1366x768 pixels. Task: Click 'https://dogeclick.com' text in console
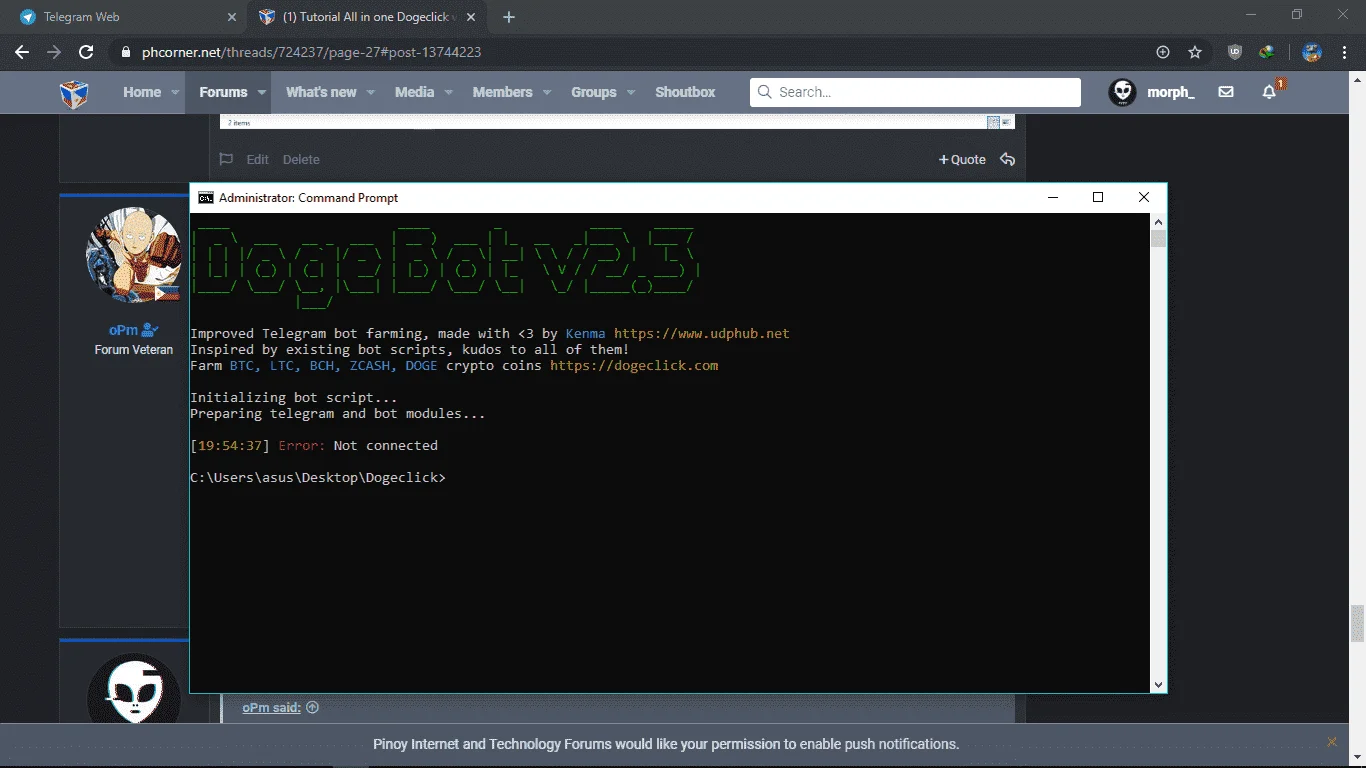634,365
